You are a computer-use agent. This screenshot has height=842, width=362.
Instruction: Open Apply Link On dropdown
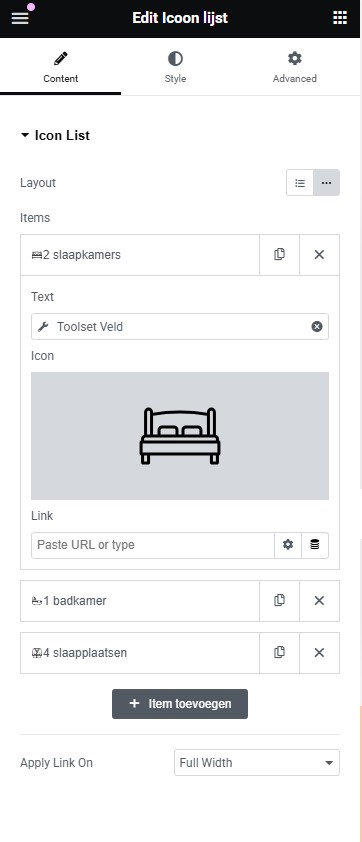point(257,763)
